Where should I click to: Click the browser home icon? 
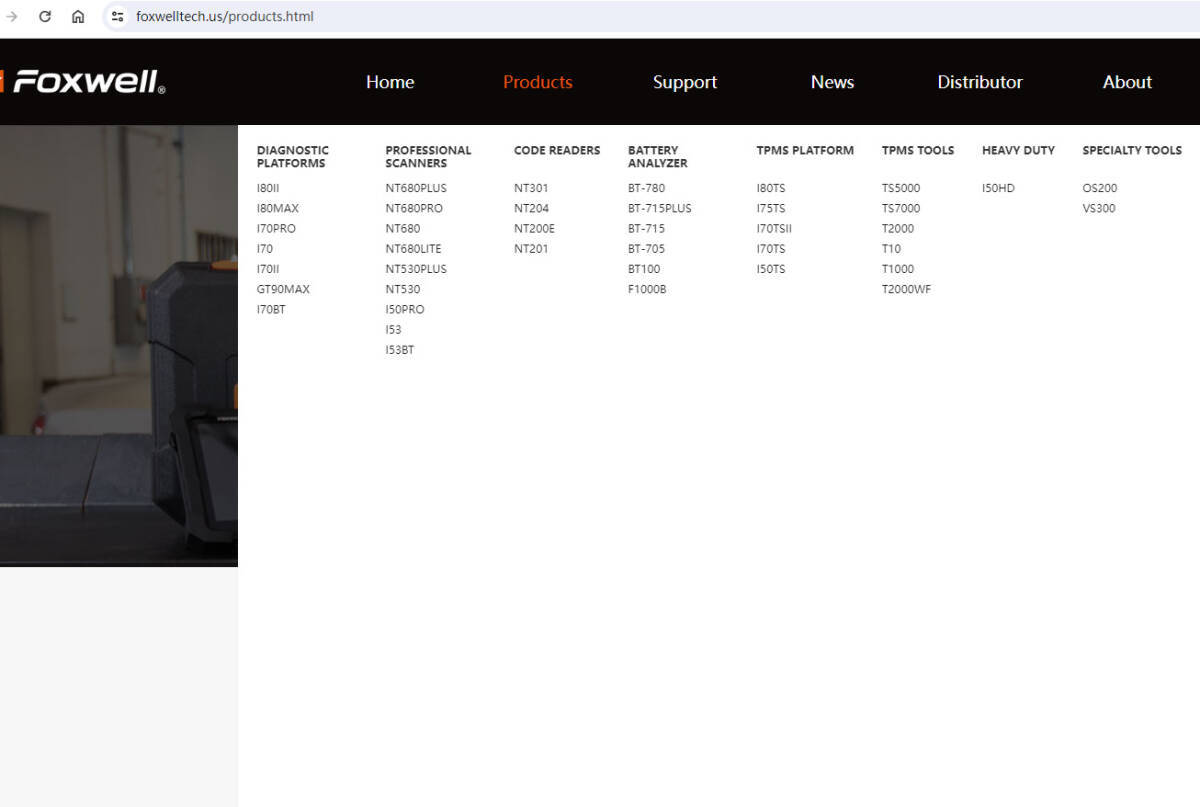78,16
